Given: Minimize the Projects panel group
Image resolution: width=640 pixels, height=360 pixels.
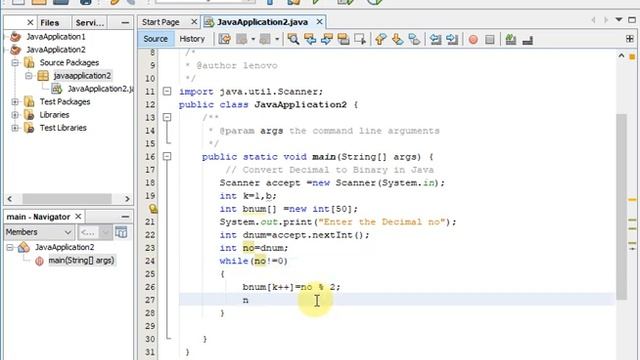Looking at the screenshot, I should click(125, 23).
